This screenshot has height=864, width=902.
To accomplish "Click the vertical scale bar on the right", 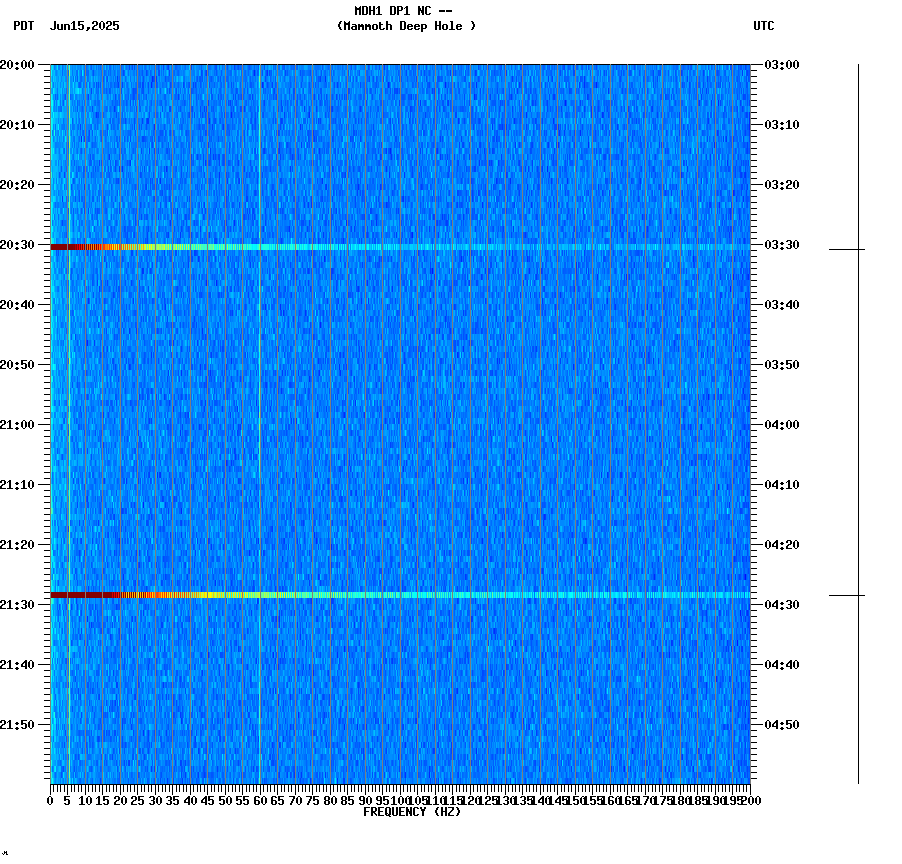I will coord(860,420).
